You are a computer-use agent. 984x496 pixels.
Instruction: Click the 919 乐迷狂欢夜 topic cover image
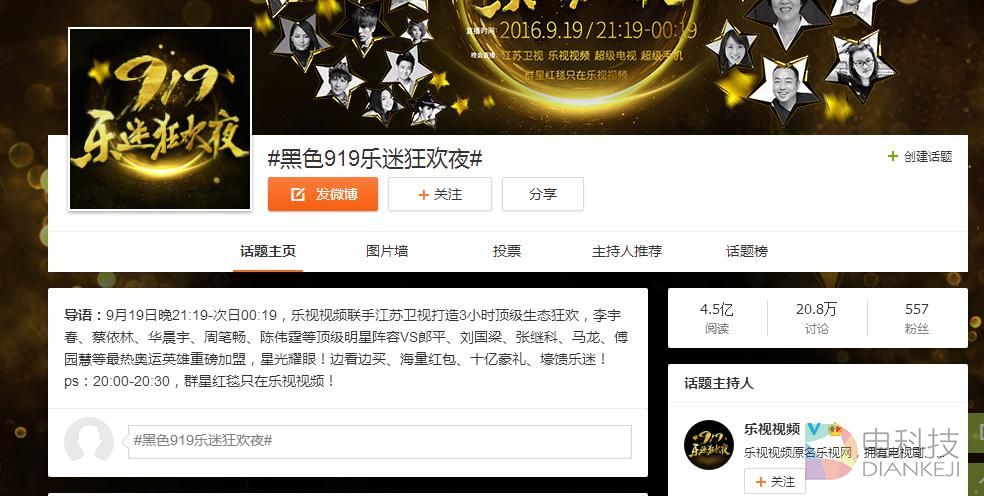click(x=160, y=119)
